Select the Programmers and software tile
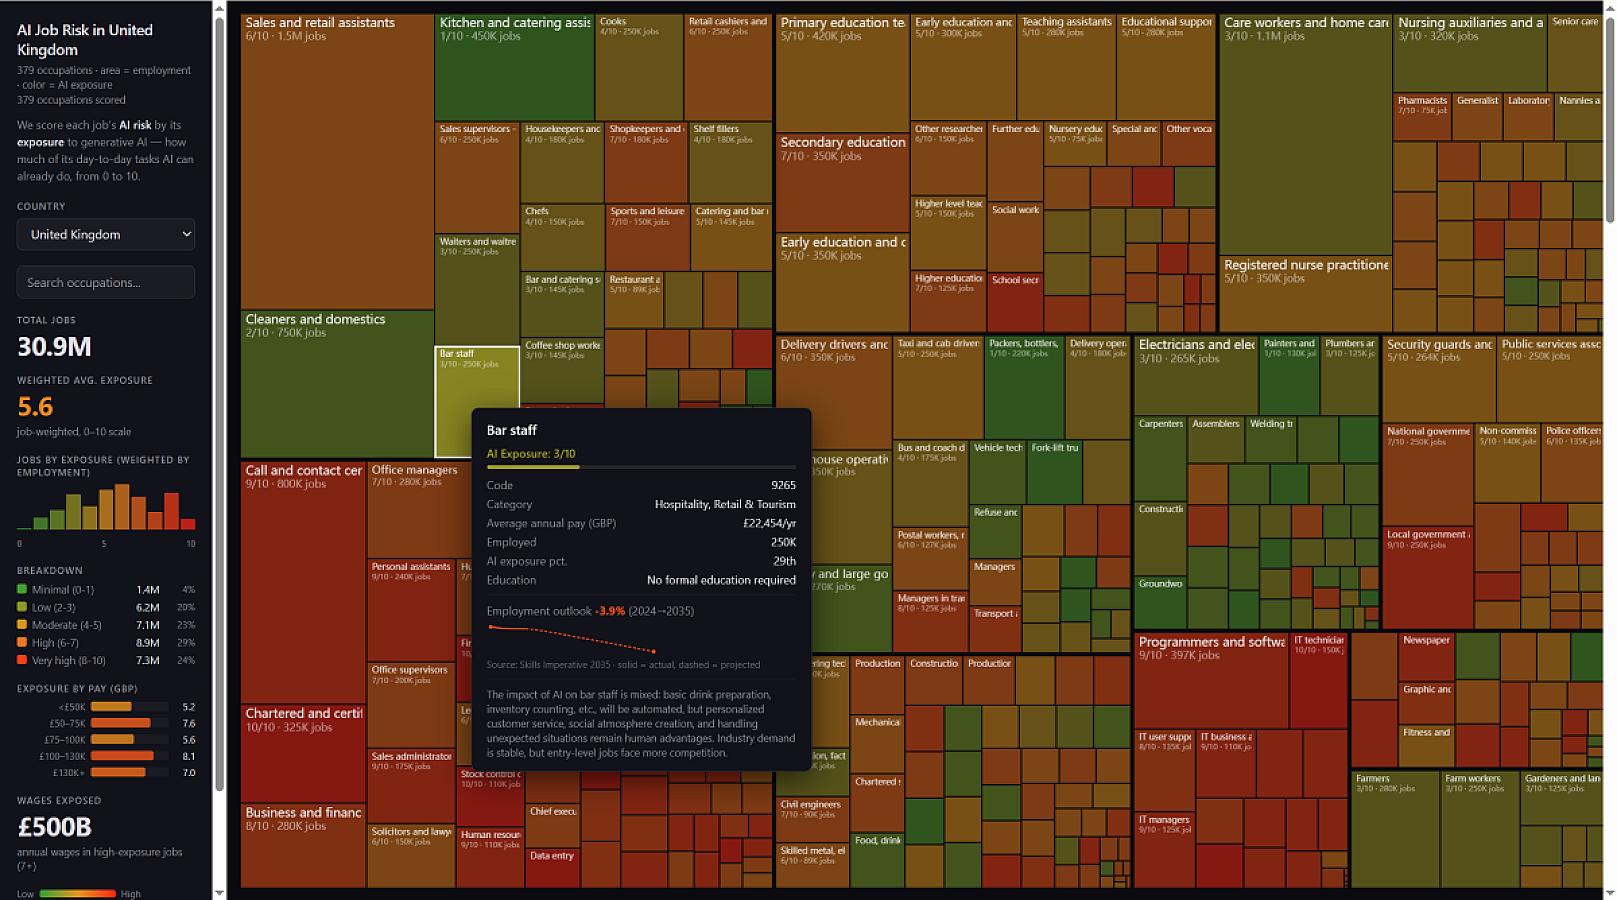The width and height of the screenshot is (1617, 900). [x=1211, y=680]
